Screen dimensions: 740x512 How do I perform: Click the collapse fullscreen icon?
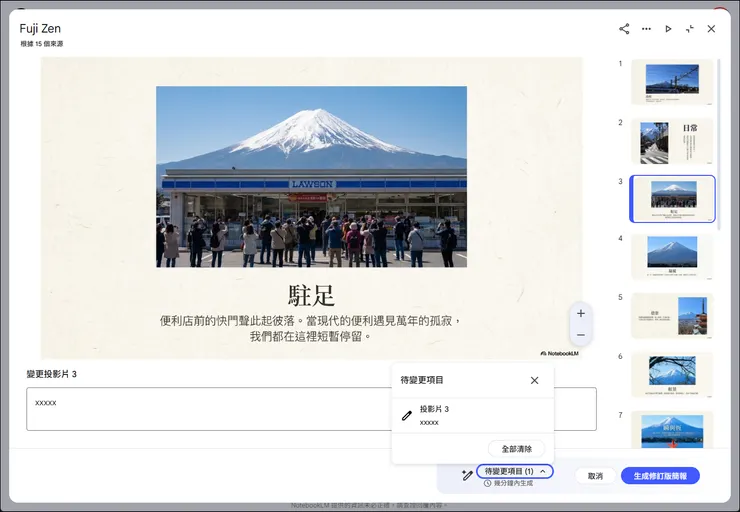(690, 29)
